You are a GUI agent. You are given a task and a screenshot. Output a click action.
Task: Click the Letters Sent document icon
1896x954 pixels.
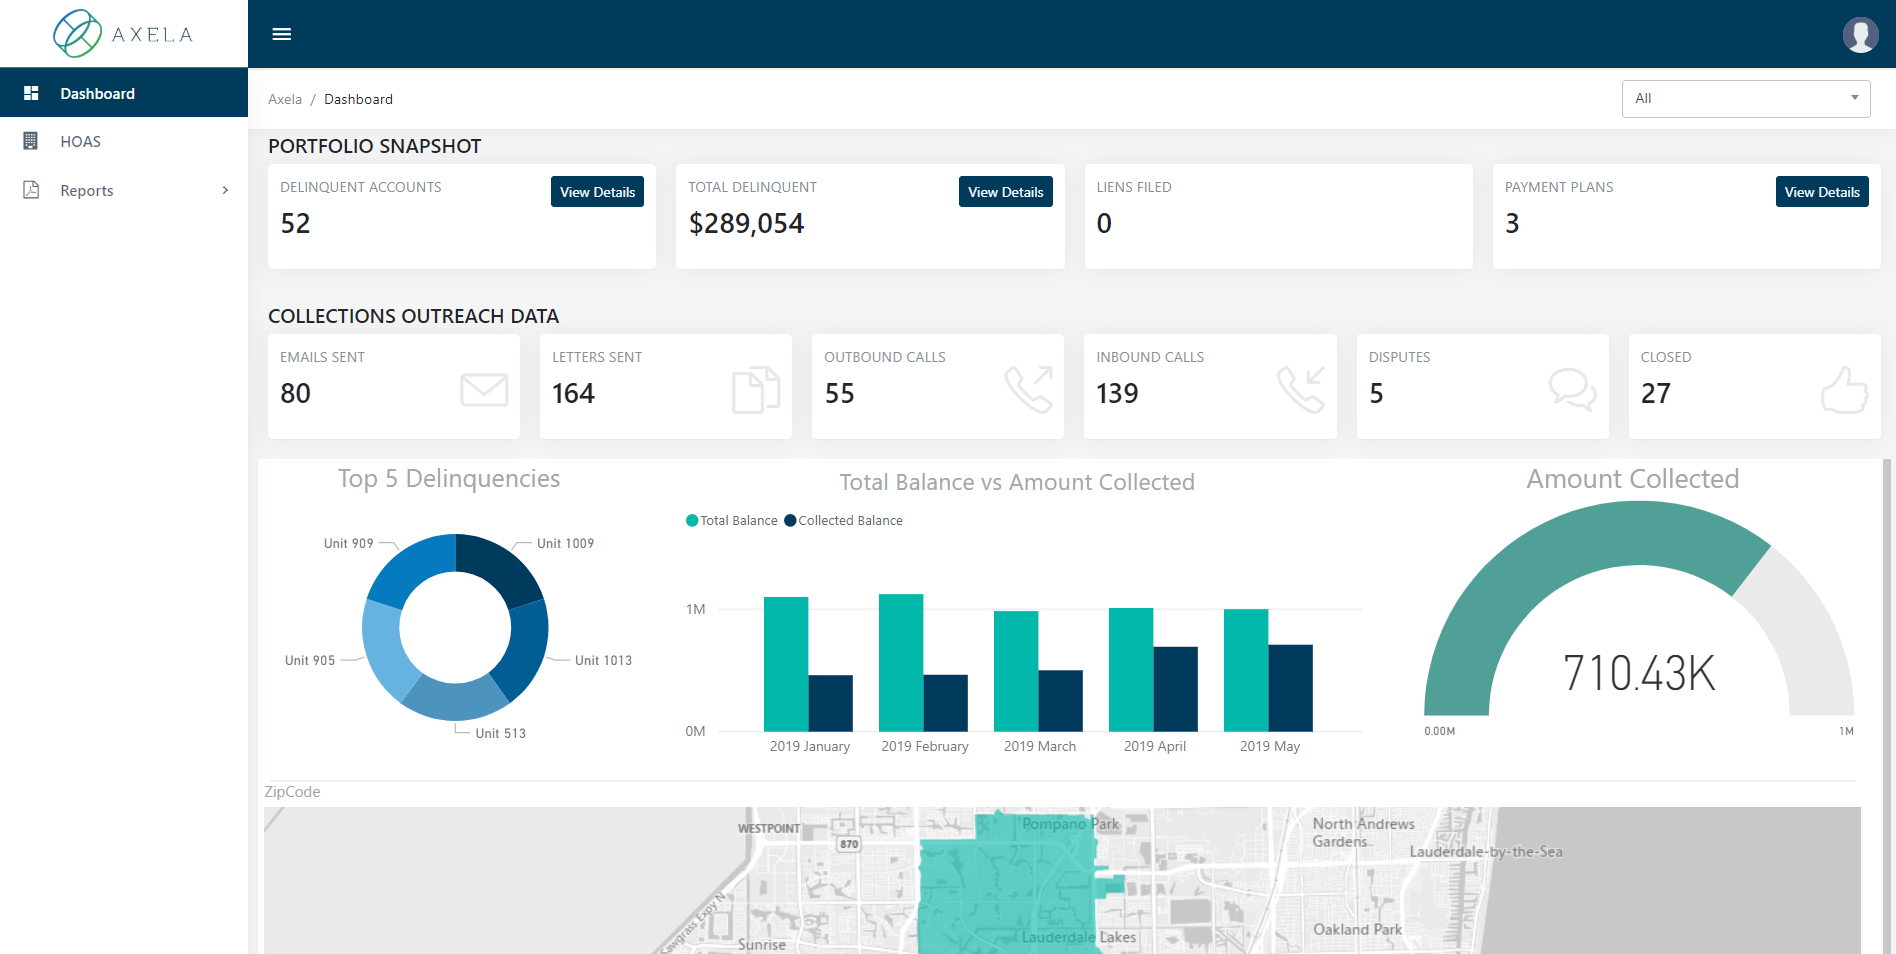(756, 390)
